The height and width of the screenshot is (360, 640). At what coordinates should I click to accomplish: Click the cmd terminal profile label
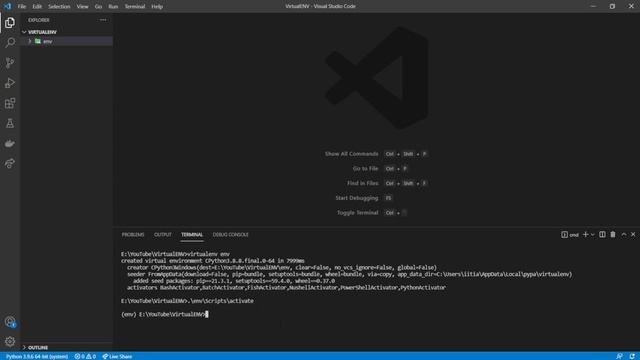570,235
